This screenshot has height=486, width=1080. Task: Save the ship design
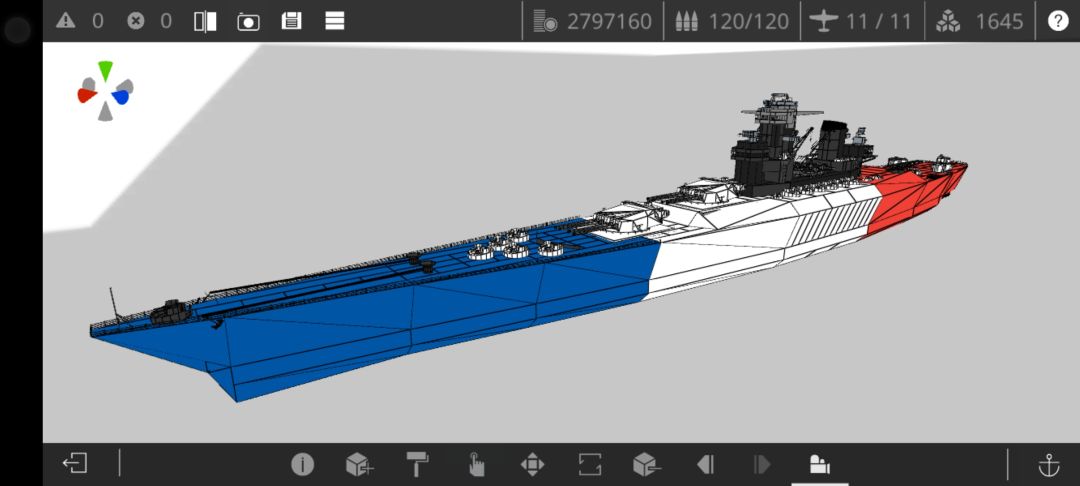pos(291,21)
